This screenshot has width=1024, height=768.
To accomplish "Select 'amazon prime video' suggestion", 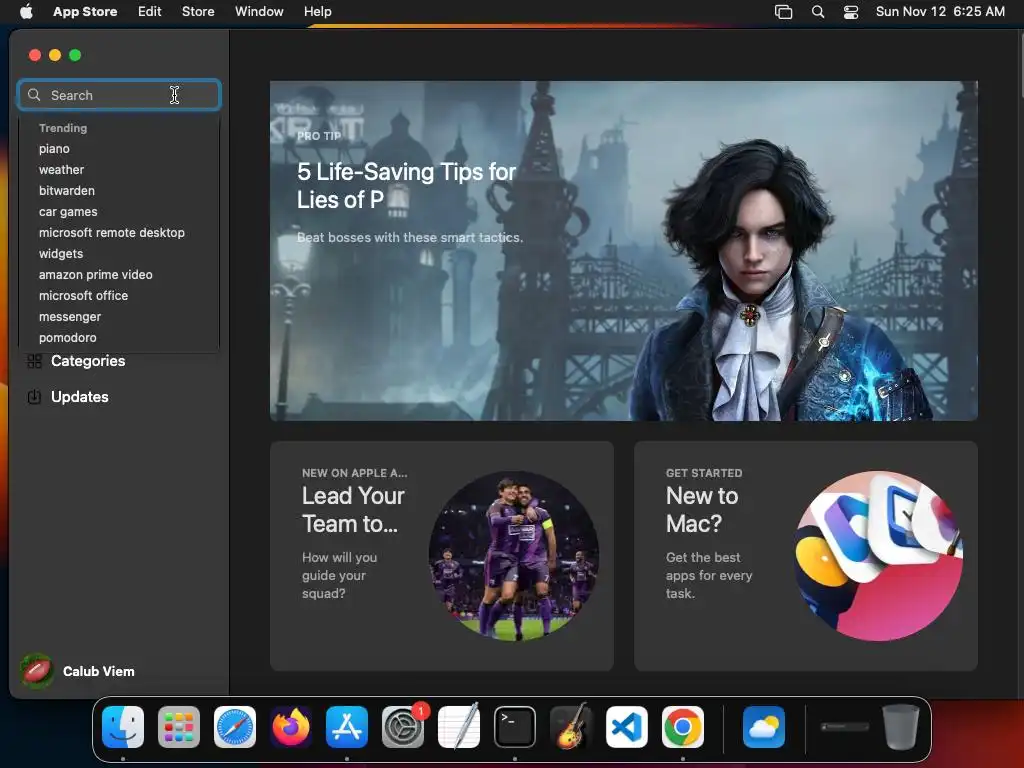I will click(95, 275).
